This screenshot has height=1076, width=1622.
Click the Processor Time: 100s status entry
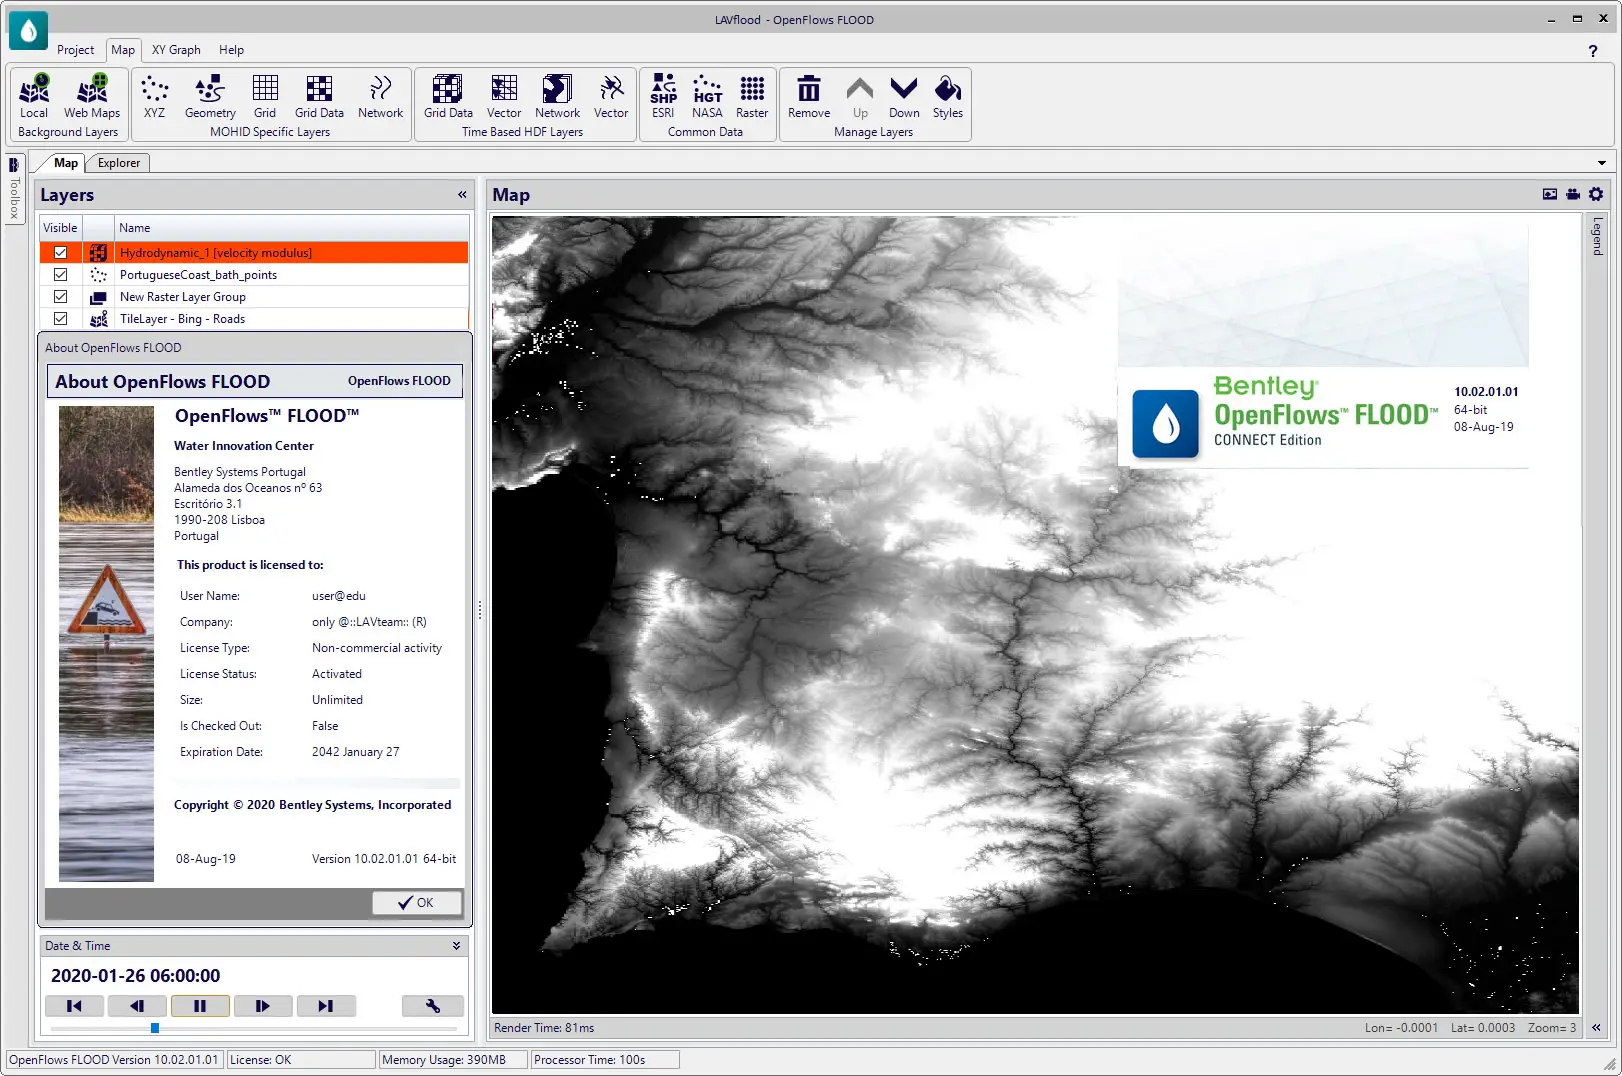pyautogui.click(x=605, y=1060)
